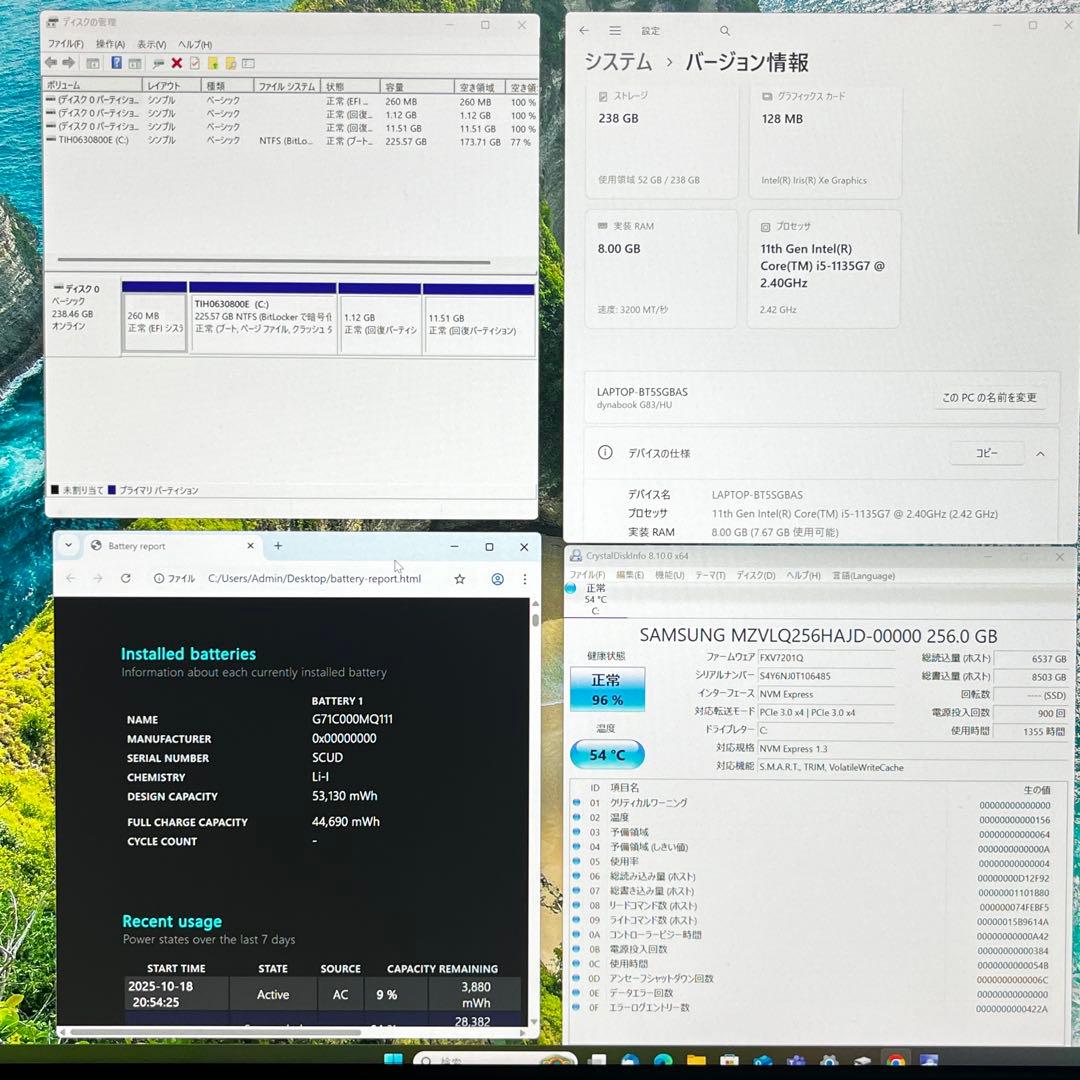Open the Chrome tab search dropdown arrow

click(68, 546)
